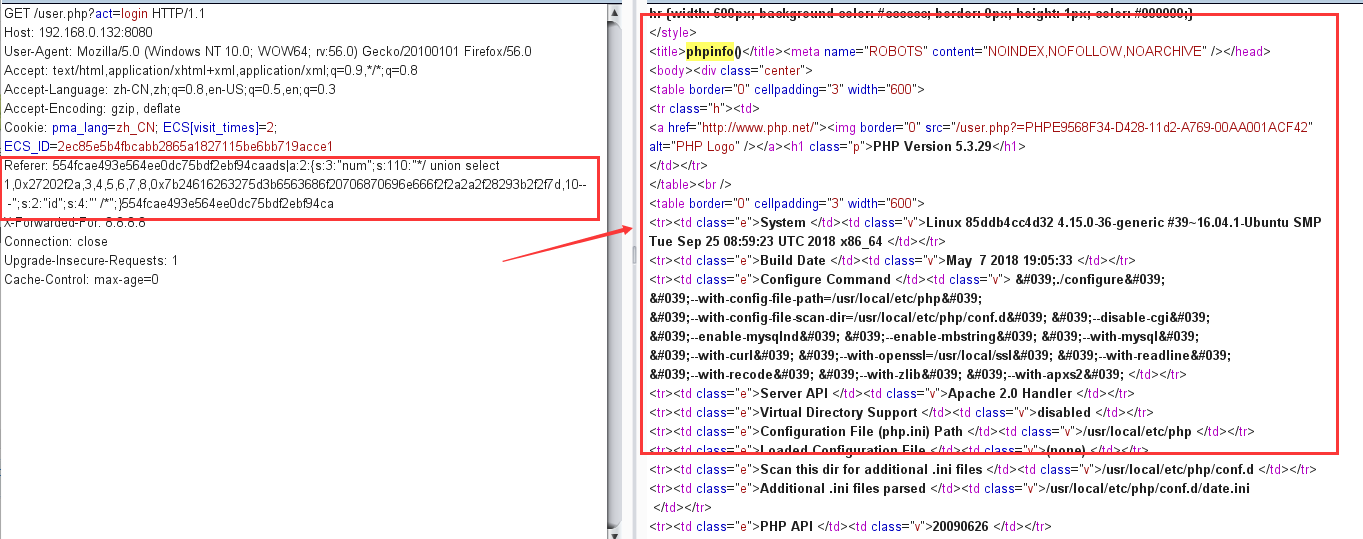This screenshot has width=1363, height=539.
Task: Click the 'Host: 192.168.0.132:8080' header
Action: 78,33
